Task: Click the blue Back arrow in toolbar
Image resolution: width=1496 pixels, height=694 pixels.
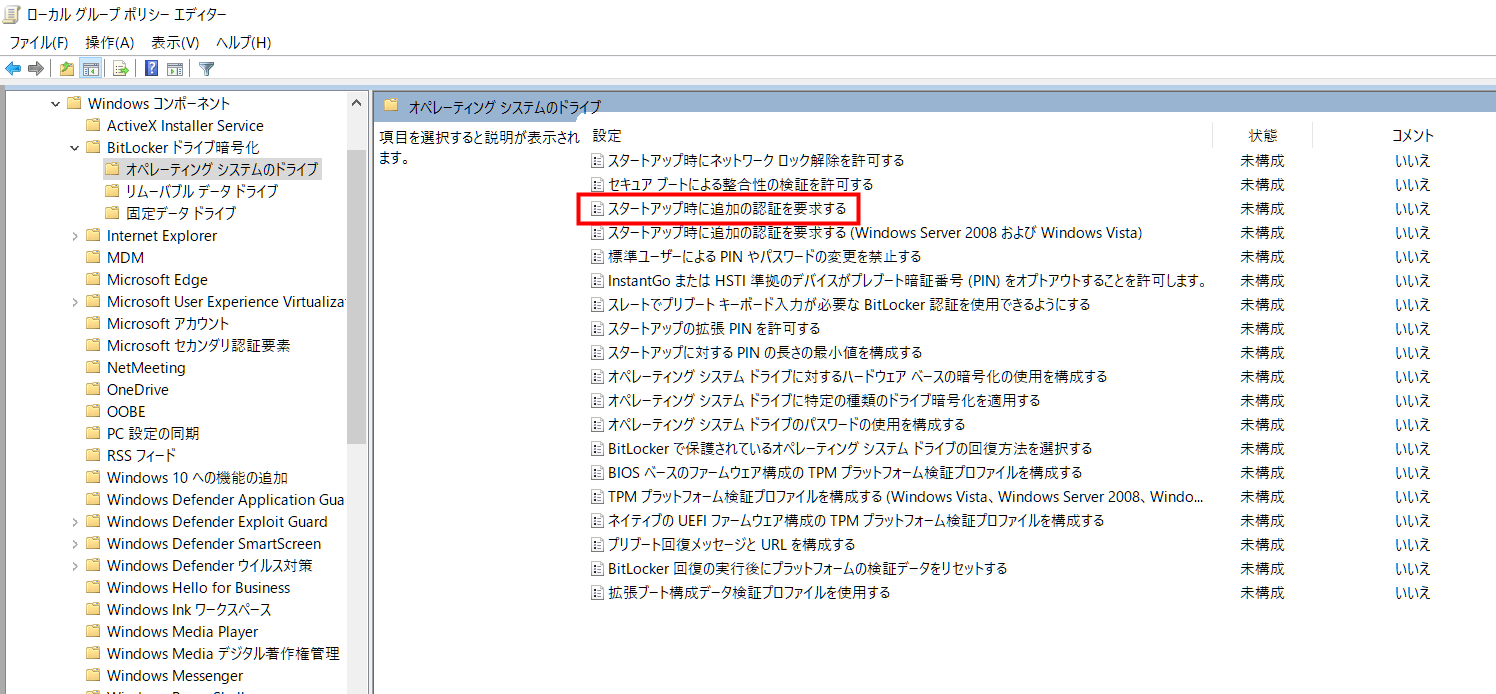Action: click(13, 69)
